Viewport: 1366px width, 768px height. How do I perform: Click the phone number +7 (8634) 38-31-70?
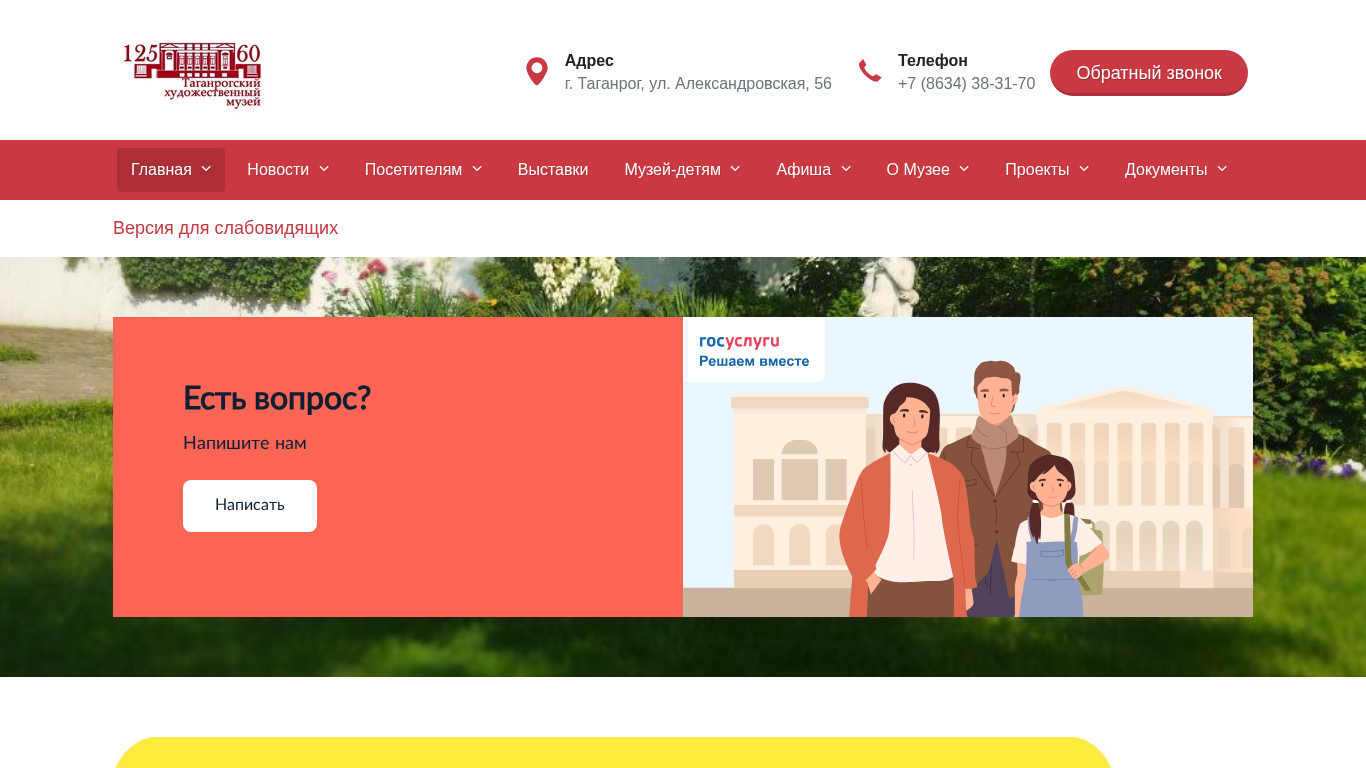966,84
